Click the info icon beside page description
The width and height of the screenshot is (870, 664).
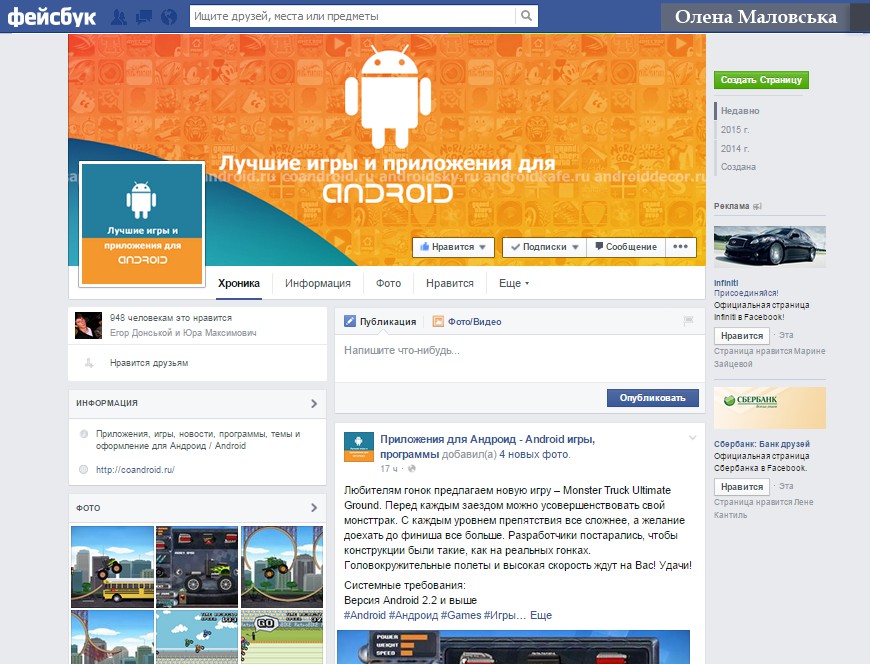[x=84, y=434]
